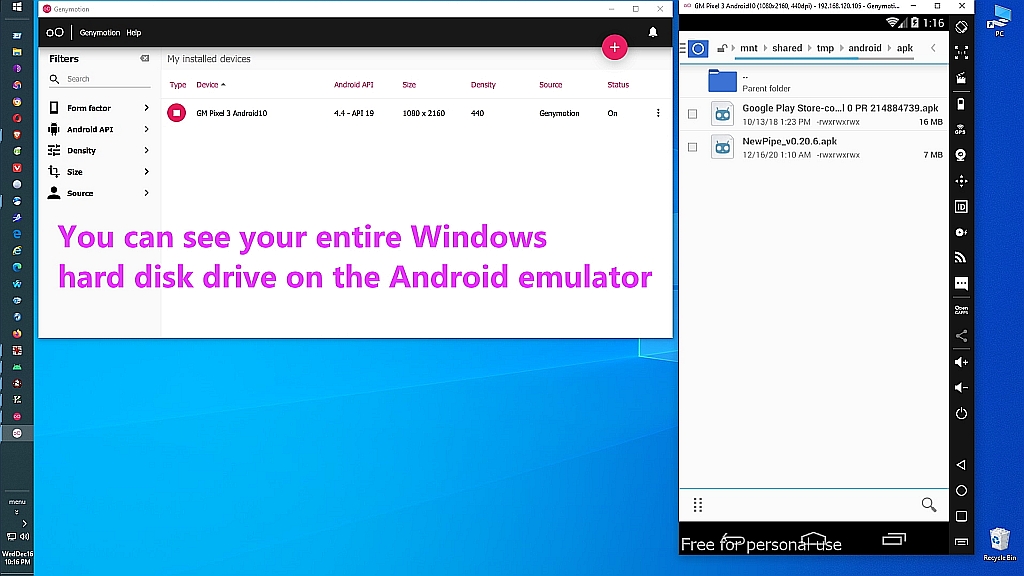Click the breadcrumb collapse chevron at right

coord(933,48)
